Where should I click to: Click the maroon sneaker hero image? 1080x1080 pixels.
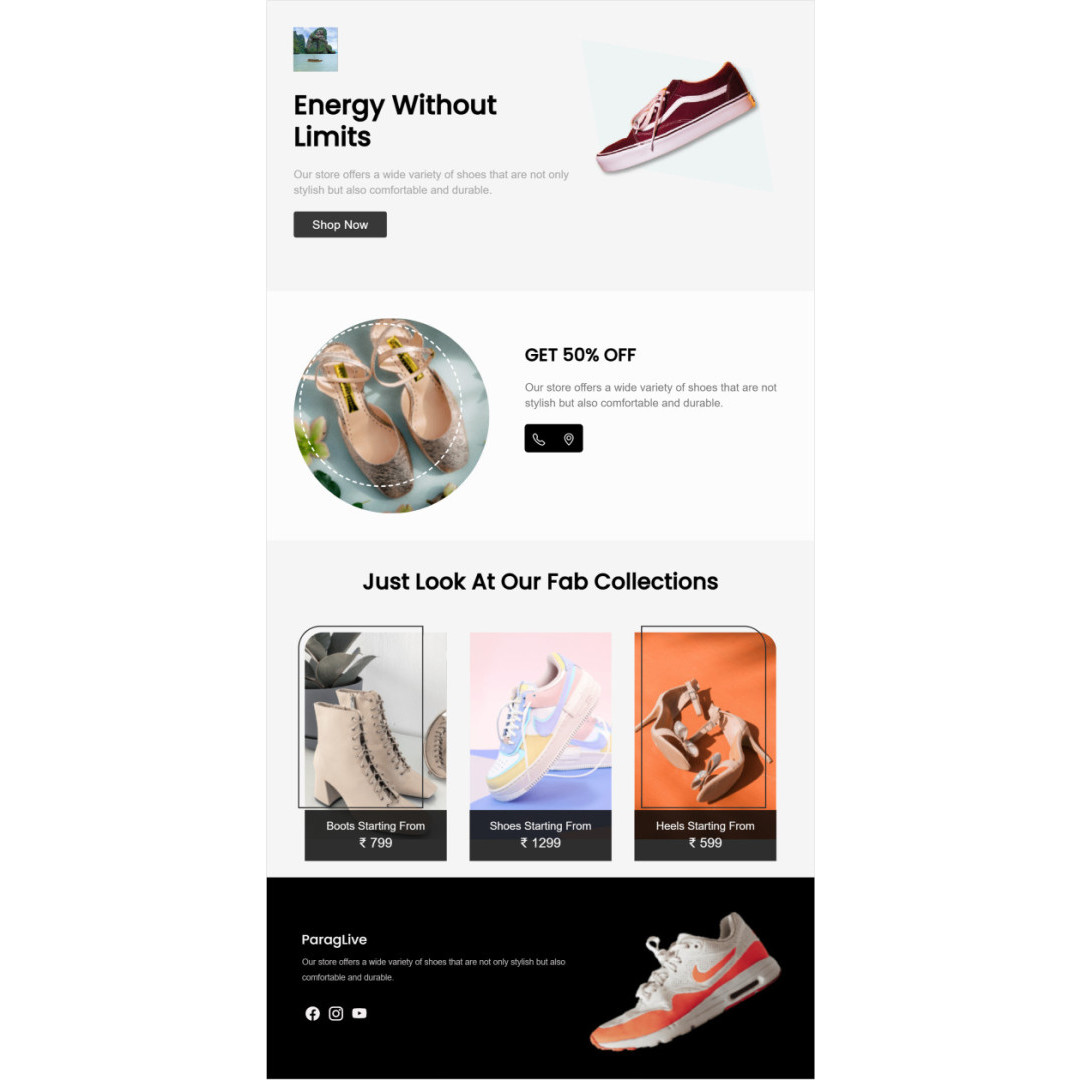coord(677,116)
